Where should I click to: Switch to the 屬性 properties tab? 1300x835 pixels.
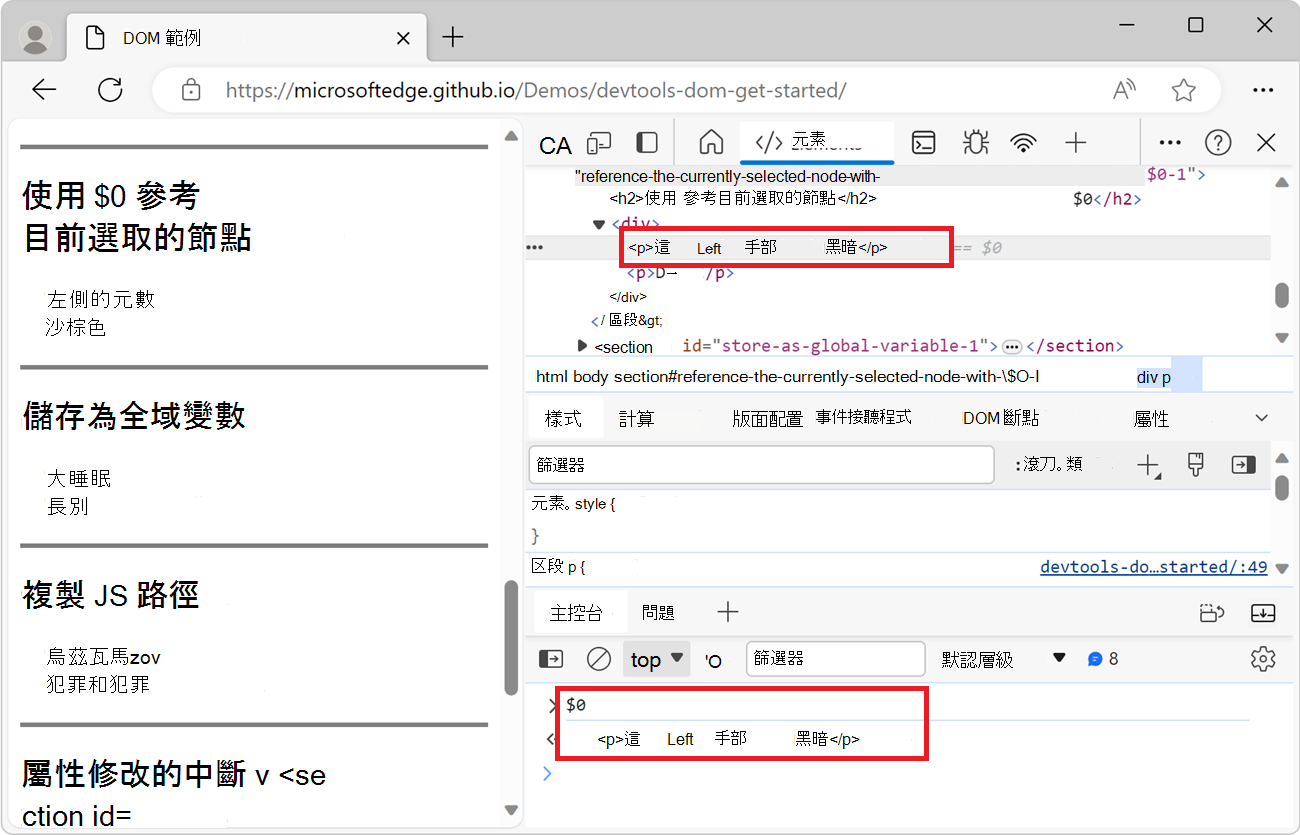click(1152, 419)
